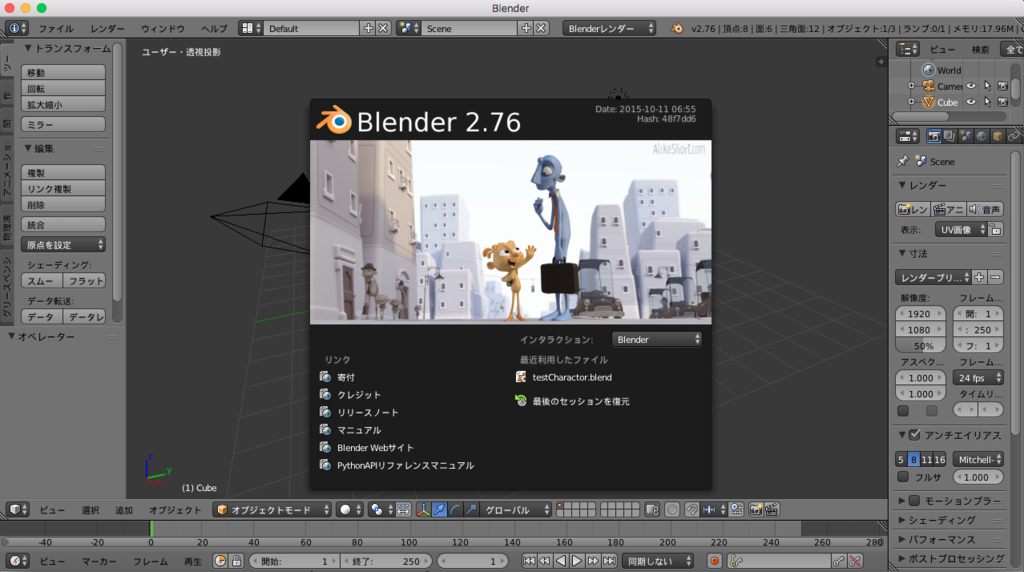Viewport: 1024px width, 572px height.
Task: Open the 原点を設定 dropdown
Action: click(x=63, y=245)
